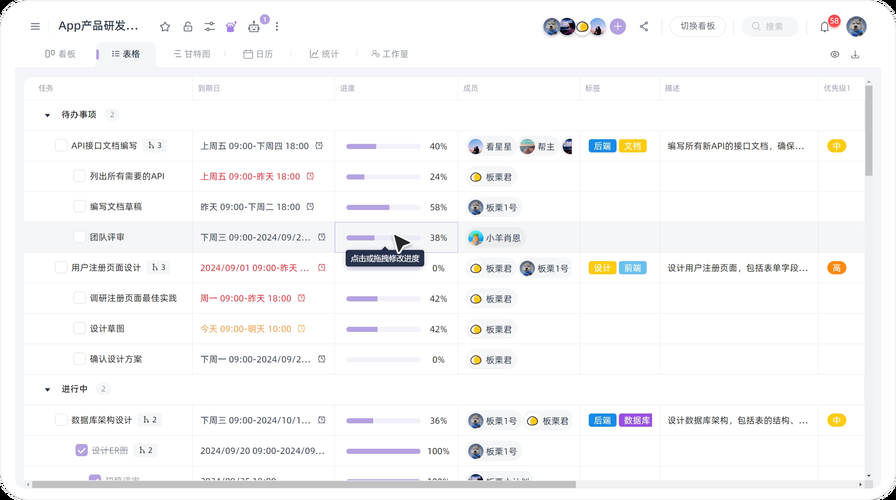896x500 pixels.
Task: Open the notifications bell
Action: [824, 27]
